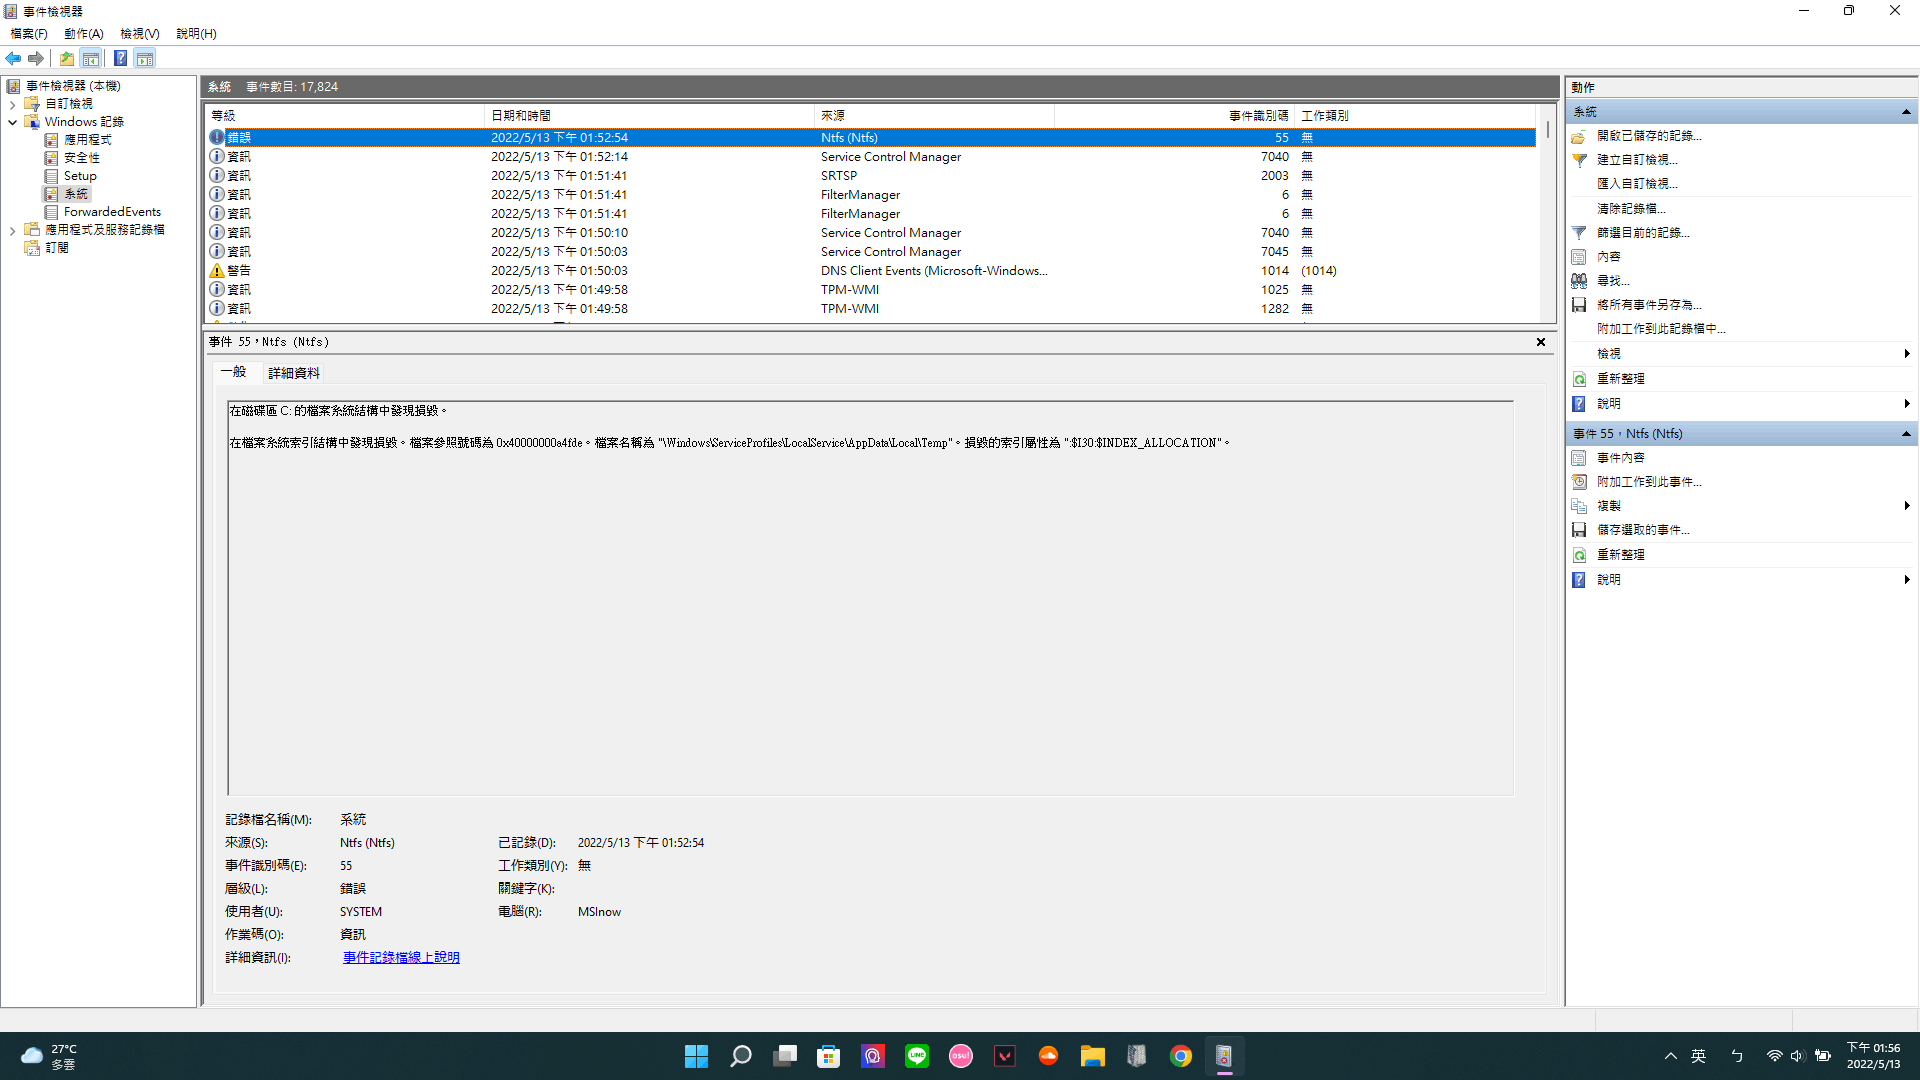The image size is (1920, 1080).
Task: Open Chrome from the taskbar
Action: (1181, 1056)
